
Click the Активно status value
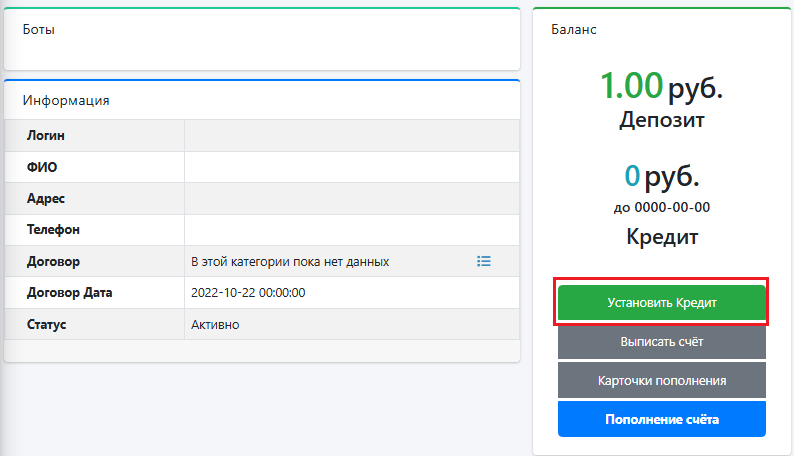215,324
